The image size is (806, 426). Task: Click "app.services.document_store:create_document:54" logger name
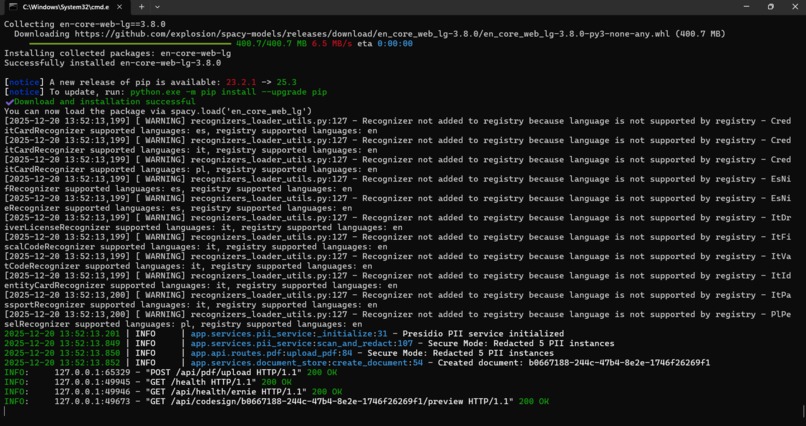coord(306,363)
